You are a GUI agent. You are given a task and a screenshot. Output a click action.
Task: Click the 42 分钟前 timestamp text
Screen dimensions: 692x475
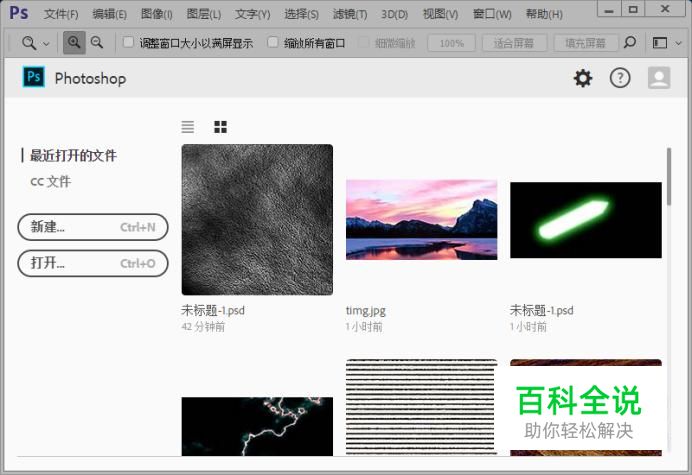coord(203,327)
